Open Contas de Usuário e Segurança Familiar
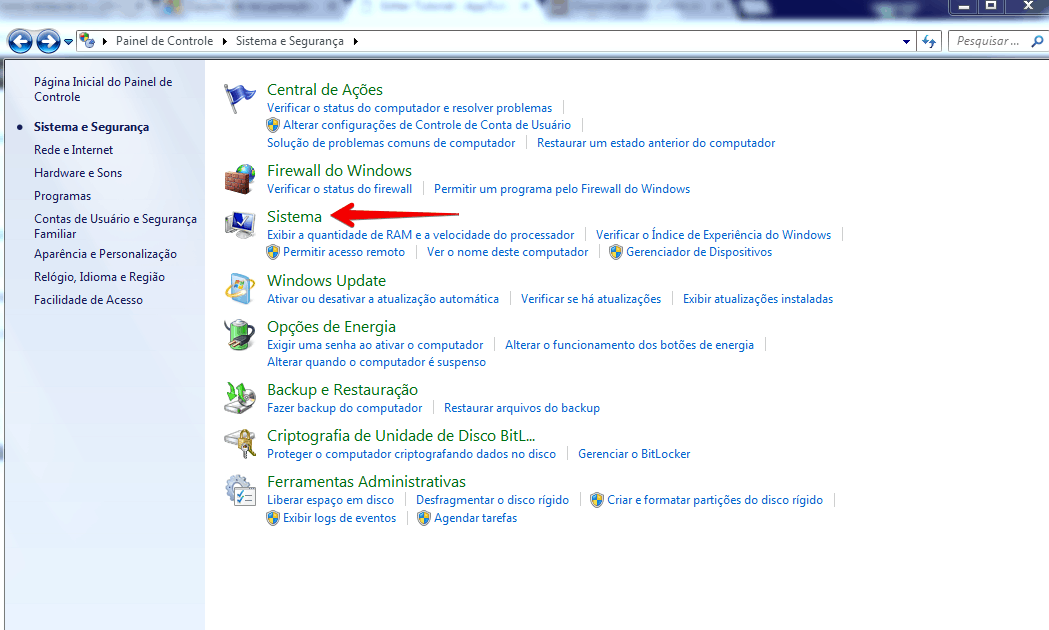1049x630 pixels. (115, 226)
